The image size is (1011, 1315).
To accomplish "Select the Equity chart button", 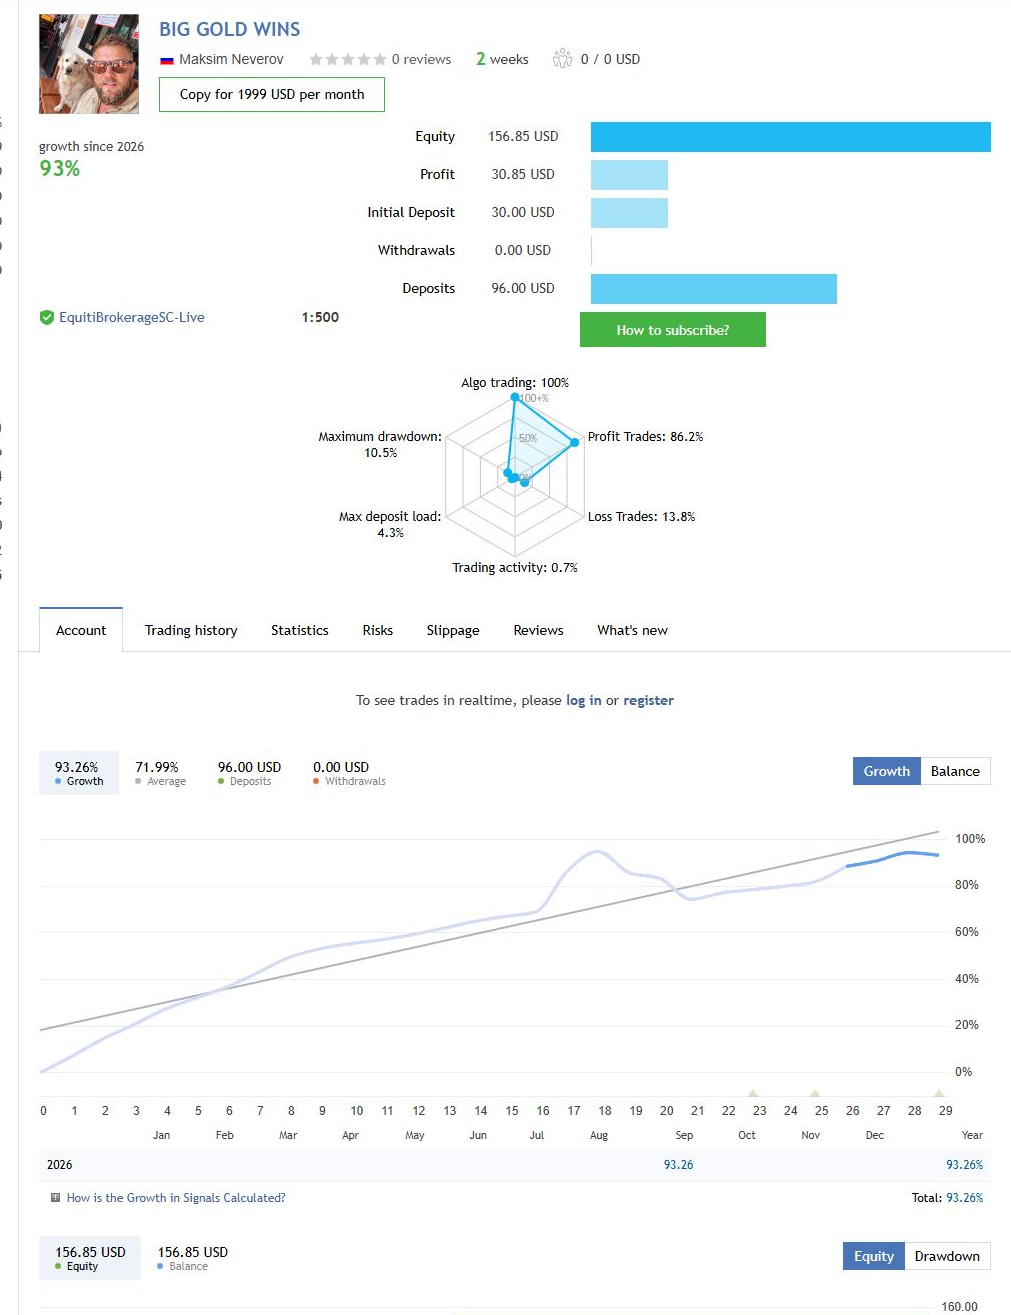I will click(873, 1256).
